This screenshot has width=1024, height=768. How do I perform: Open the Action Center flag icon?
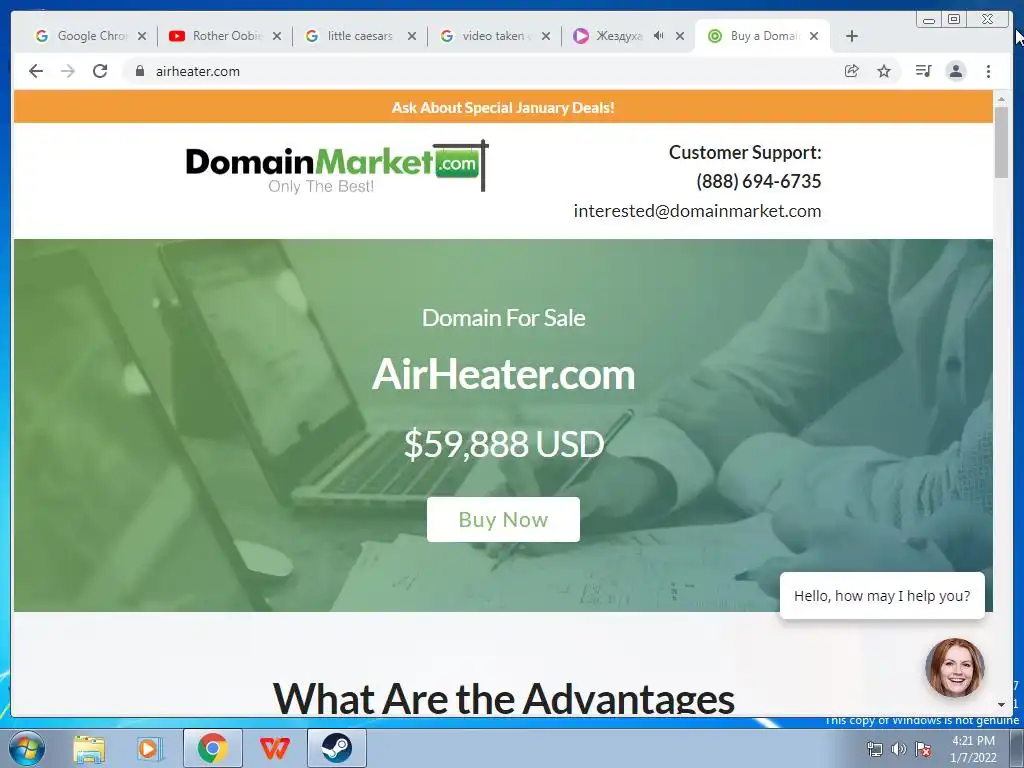[923, 749]
